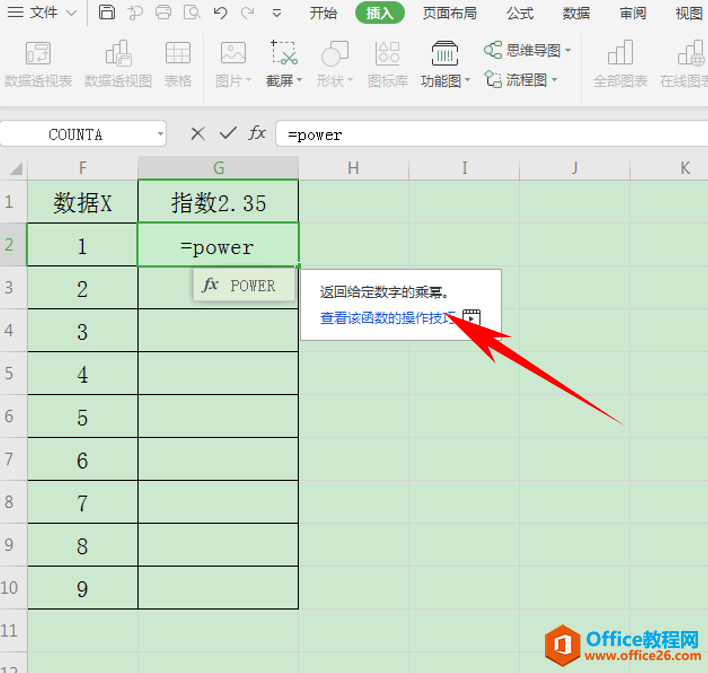The width and height of the screenshot is (708, 673).
Task: Click the Print icon in top toolbar
Action: 162,13
